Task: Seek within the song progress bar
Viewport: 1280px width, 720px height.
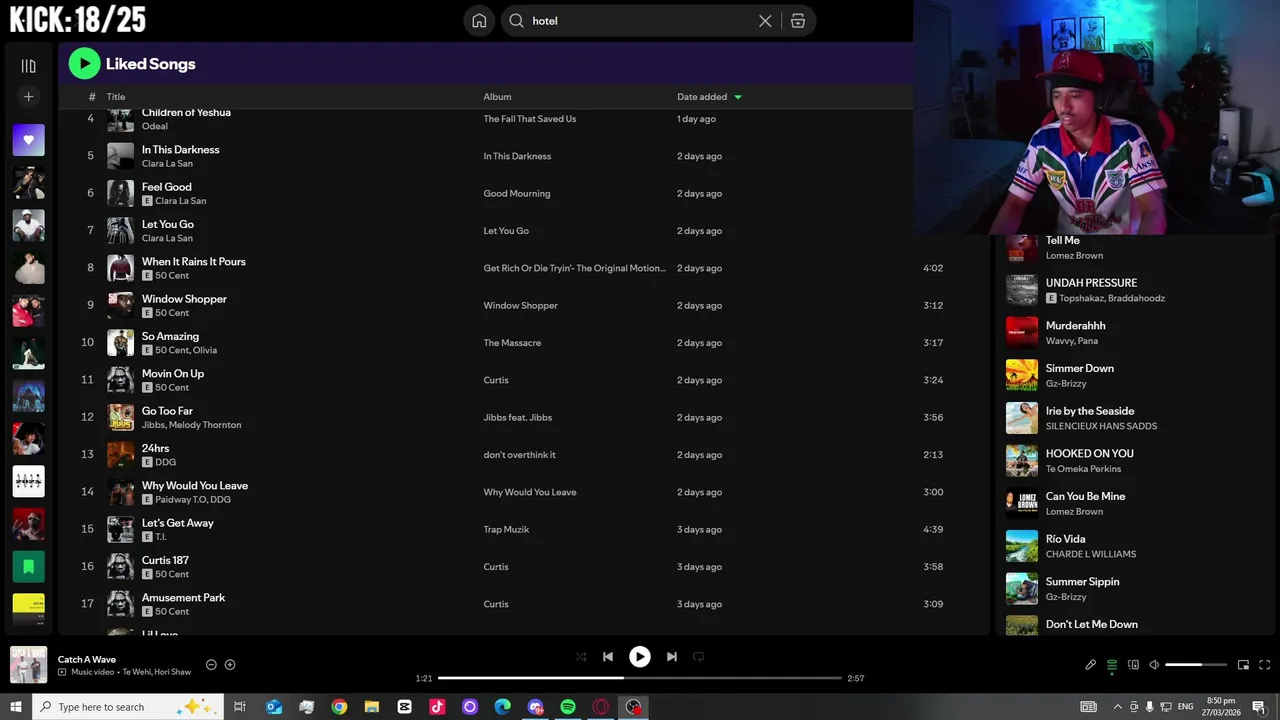Action: pyautogui.click(x=640, y=678)
